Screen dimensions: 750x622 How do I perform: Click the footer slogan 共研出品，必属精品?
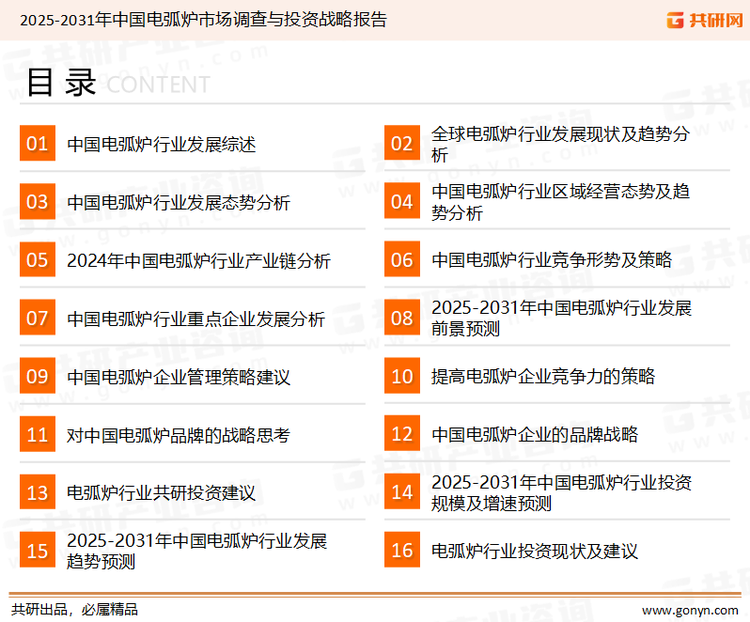pyautogui.click(x=75, y=610)
